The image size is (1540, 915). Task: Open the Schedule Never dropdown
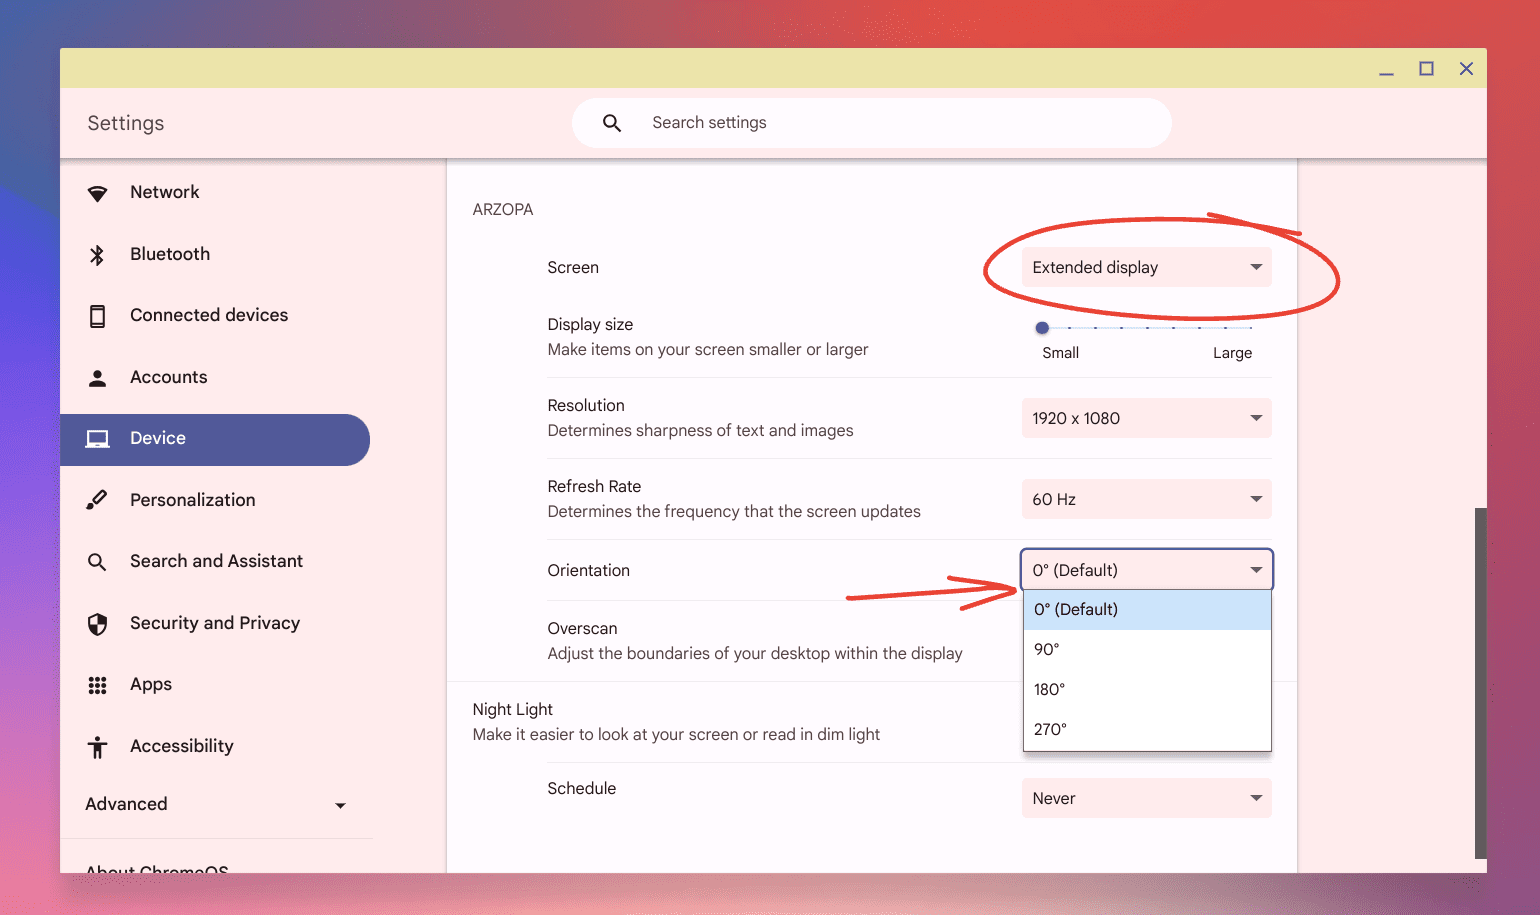[x=1146, y=798]
